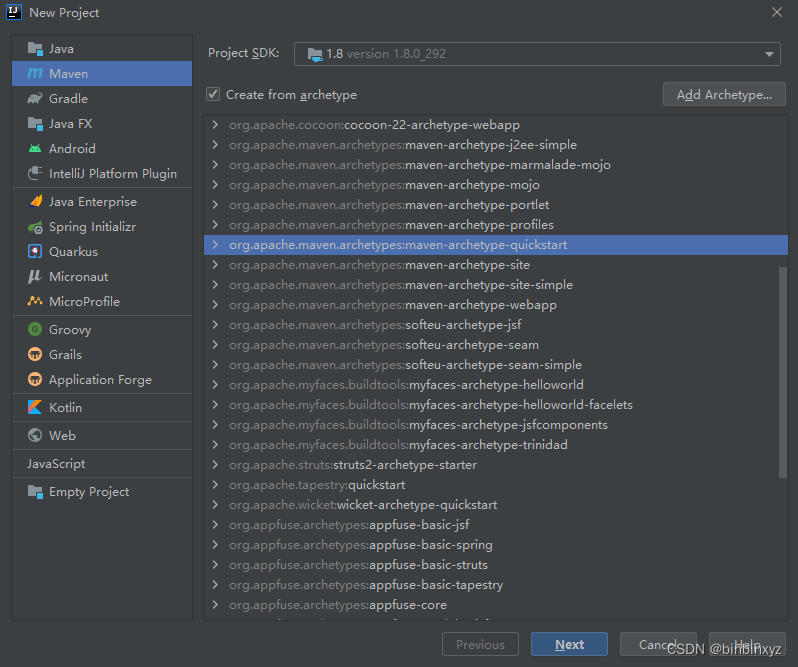Expand maven-archetype-quickstart chevron
Image resolution: width=798 pixels, height=667 pixels.
pos(215,245)
